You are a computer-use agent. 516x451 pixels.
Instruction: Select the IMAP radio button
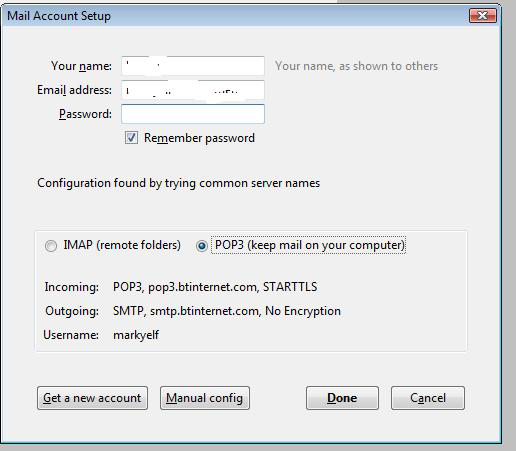click(x=51, y=246)
